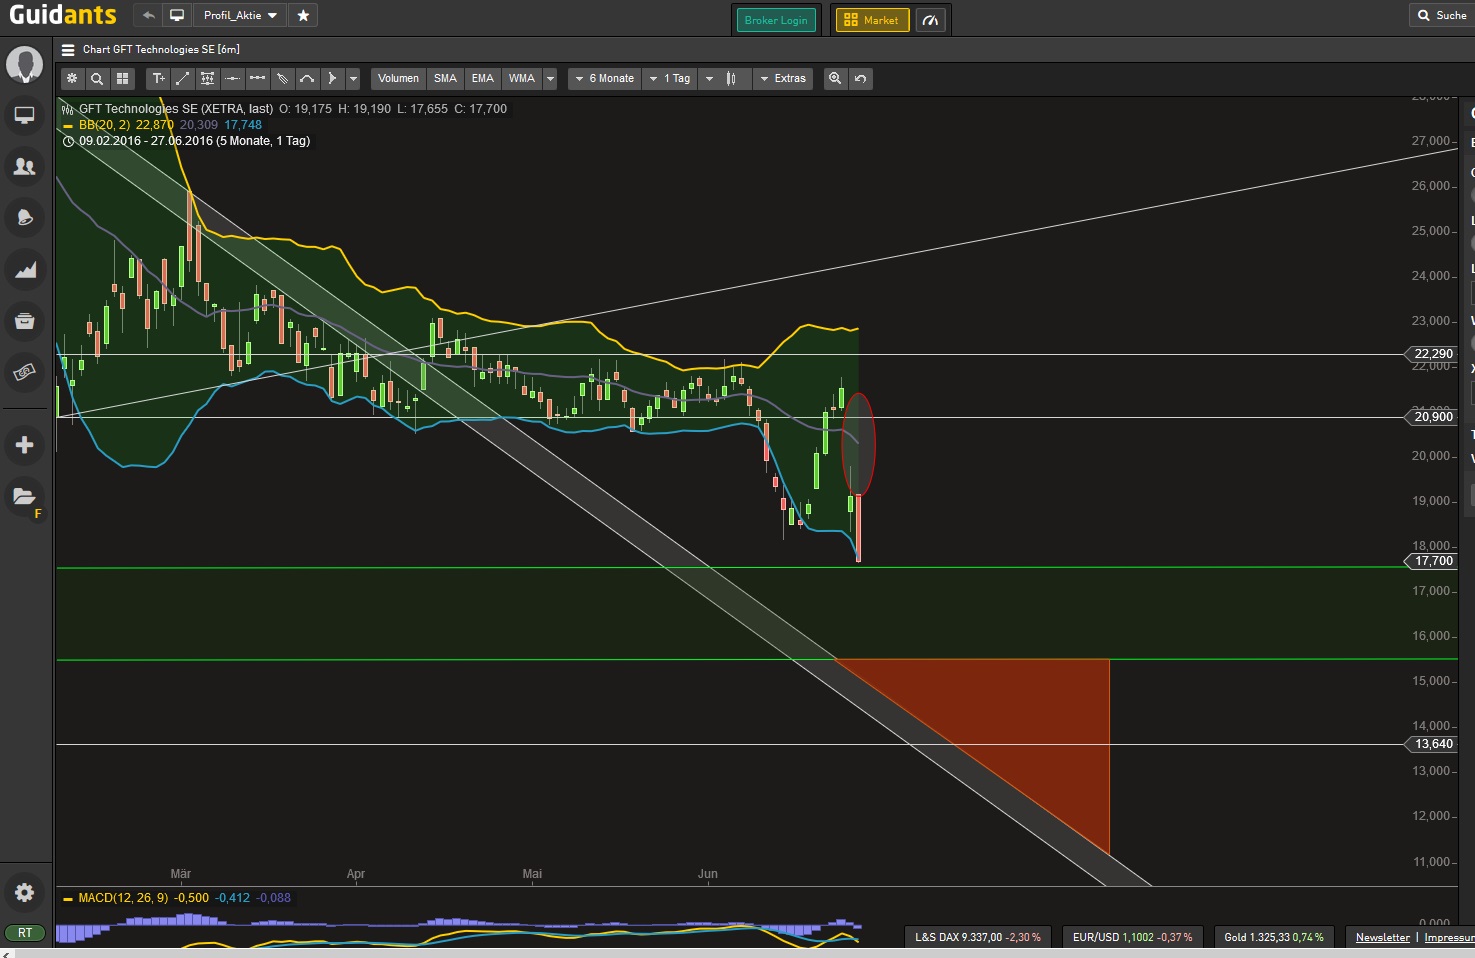
Task: Click the desktop icon in header
Action: 177,16
